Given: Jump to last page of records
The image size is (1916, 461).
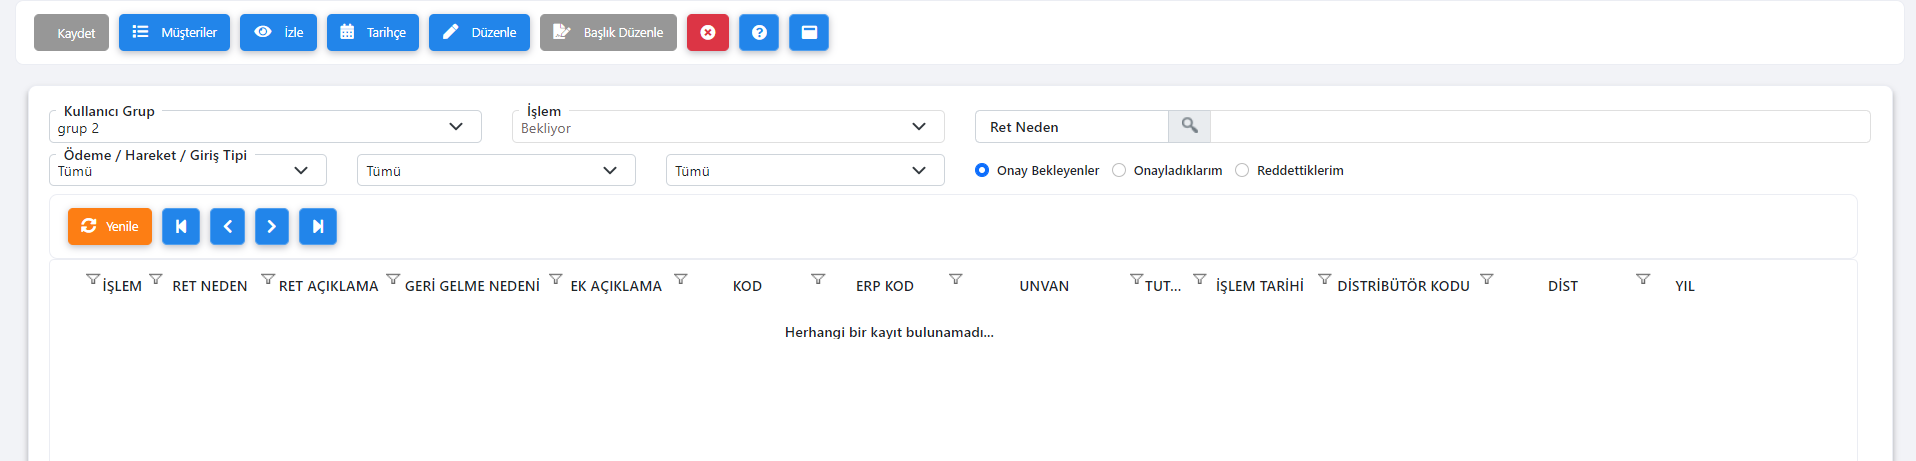Looking at the screenshot, I should click(318, 226).
